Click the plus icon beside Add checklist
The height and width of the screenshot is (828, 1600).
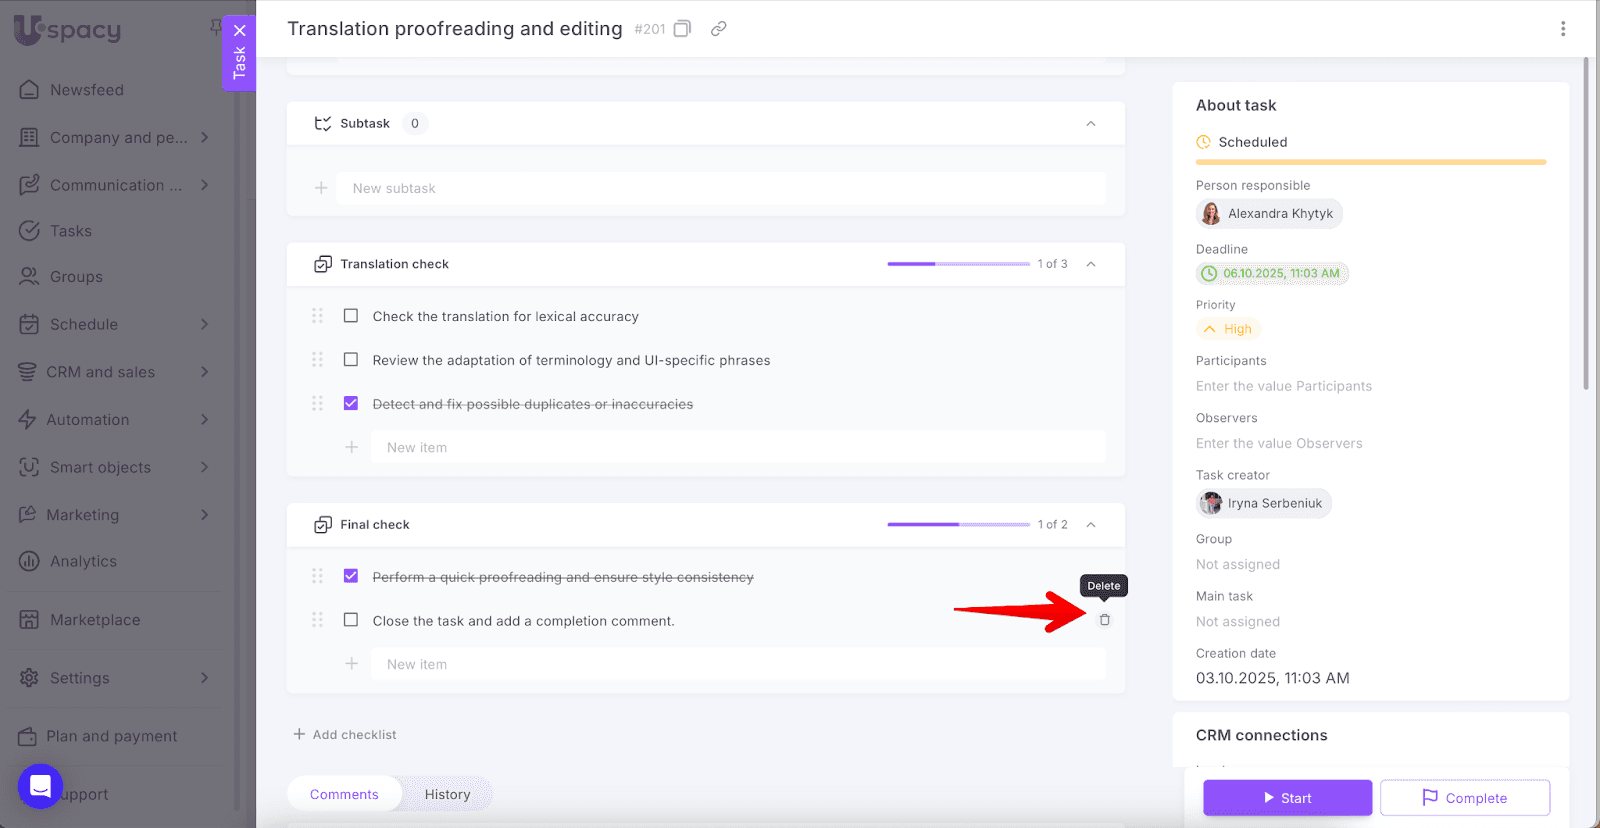(x=299, y=734)
